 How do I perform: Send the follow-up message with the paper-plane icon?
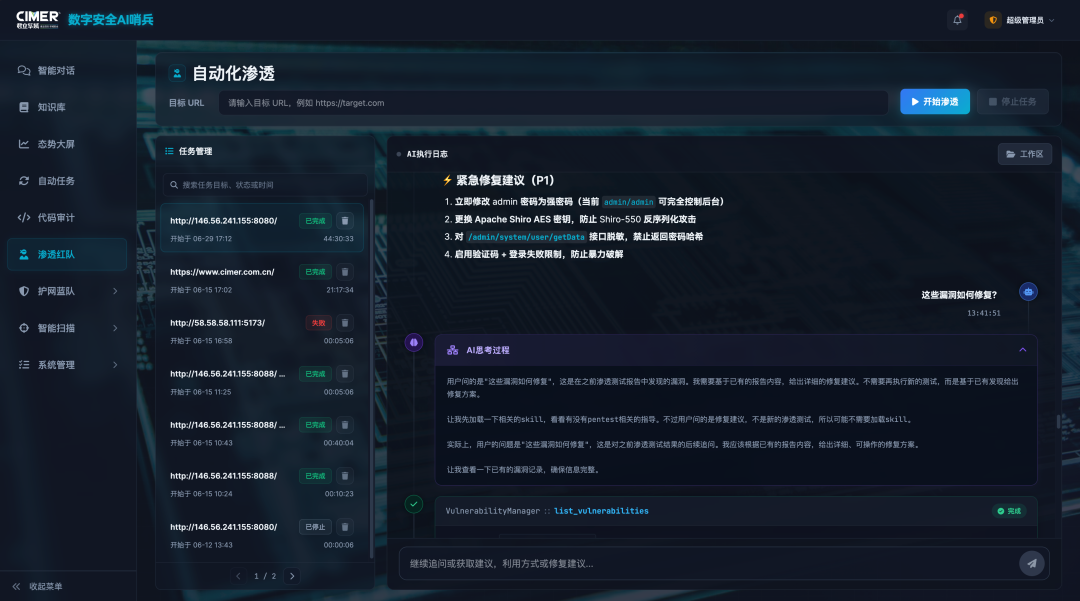point(1031,563)
